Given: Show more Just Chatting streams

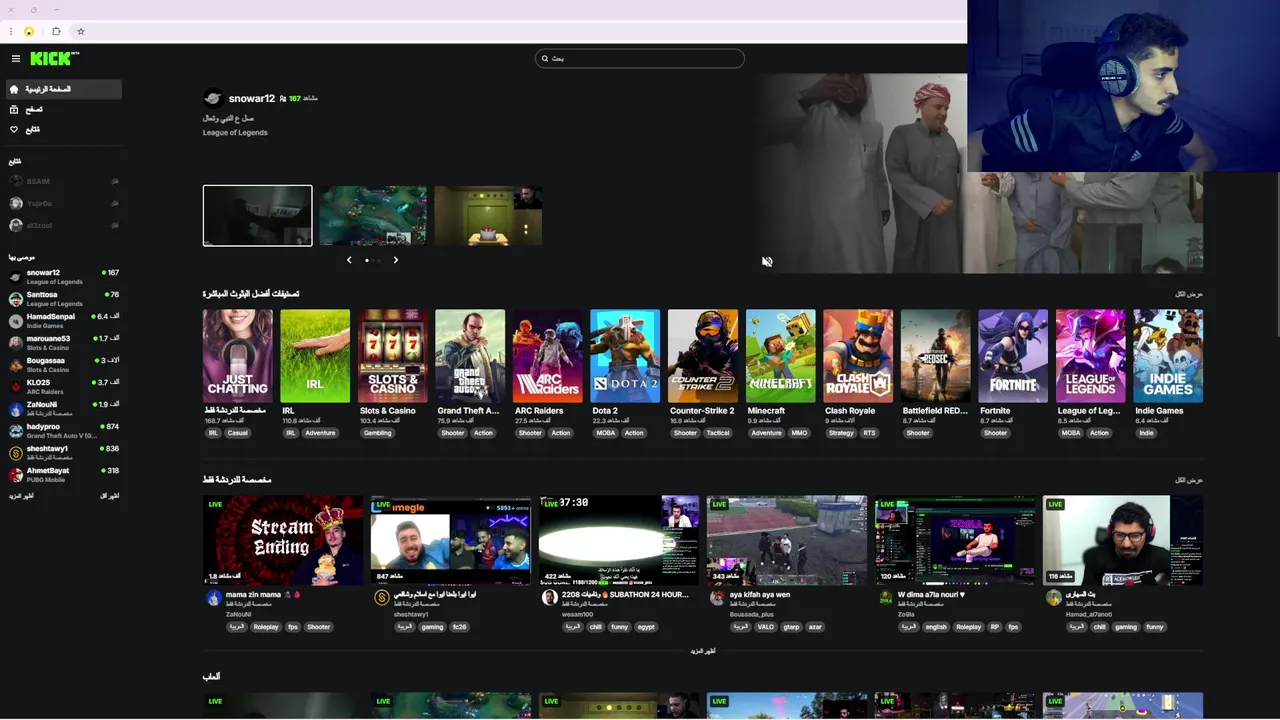Looking at the screenshot, I should [x=703, y=651].
